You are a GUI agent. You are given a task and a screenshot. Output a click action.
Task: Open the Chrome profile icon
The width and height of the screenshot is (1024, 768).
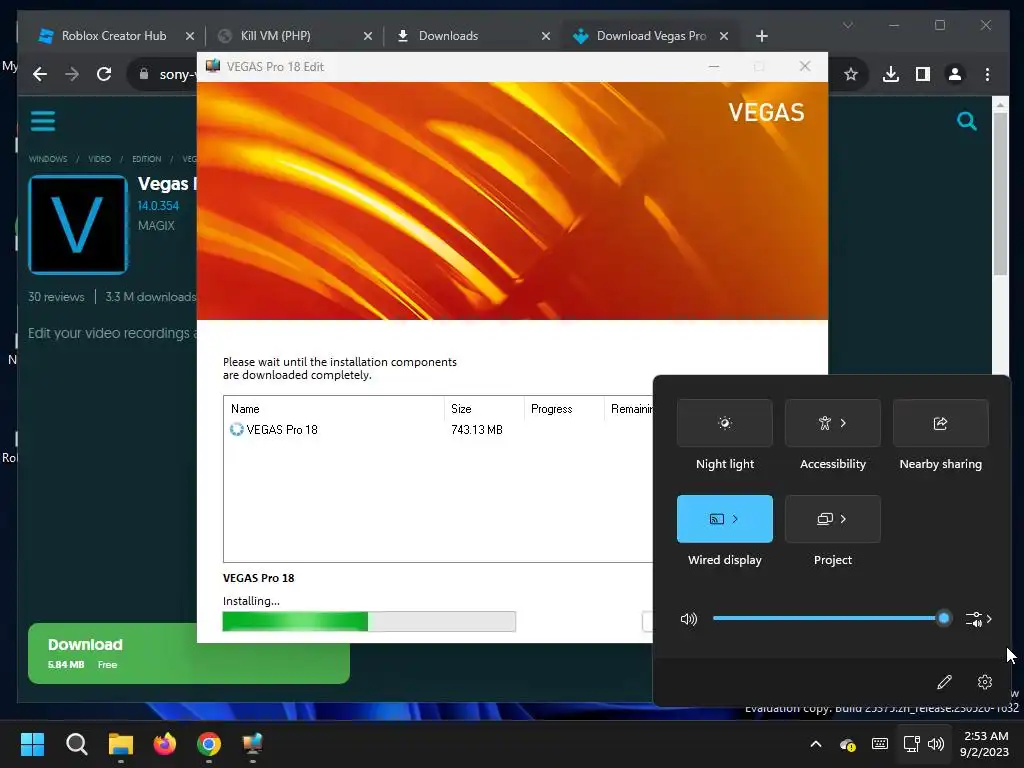955,74
